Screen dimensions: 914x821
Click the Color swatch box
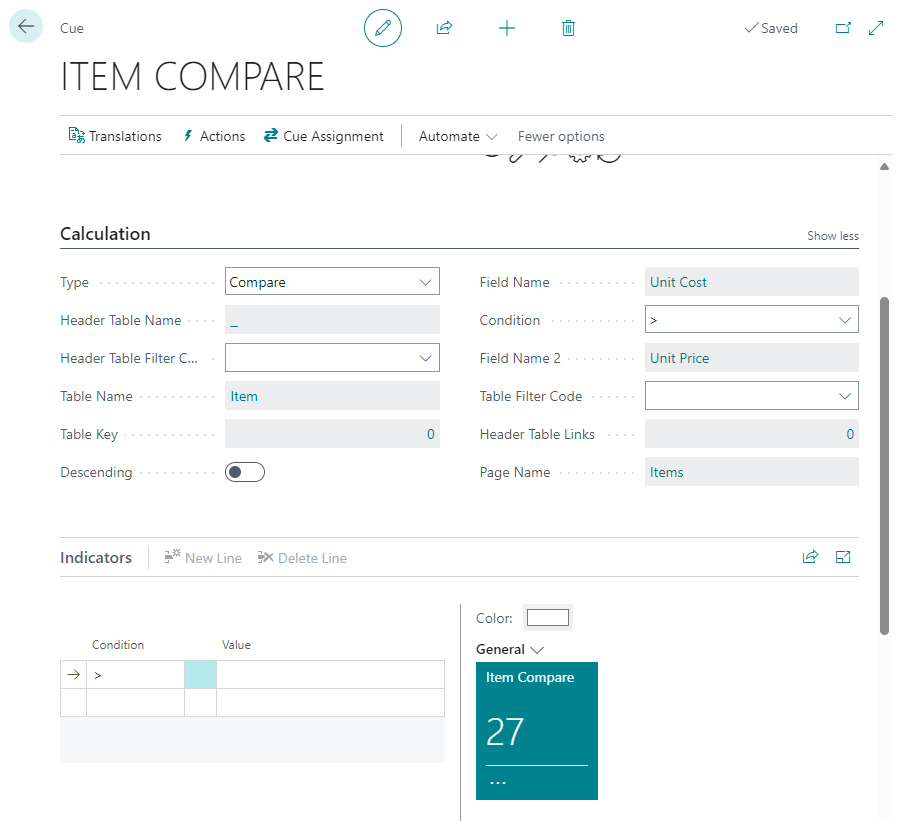click(x=547, y=618)
